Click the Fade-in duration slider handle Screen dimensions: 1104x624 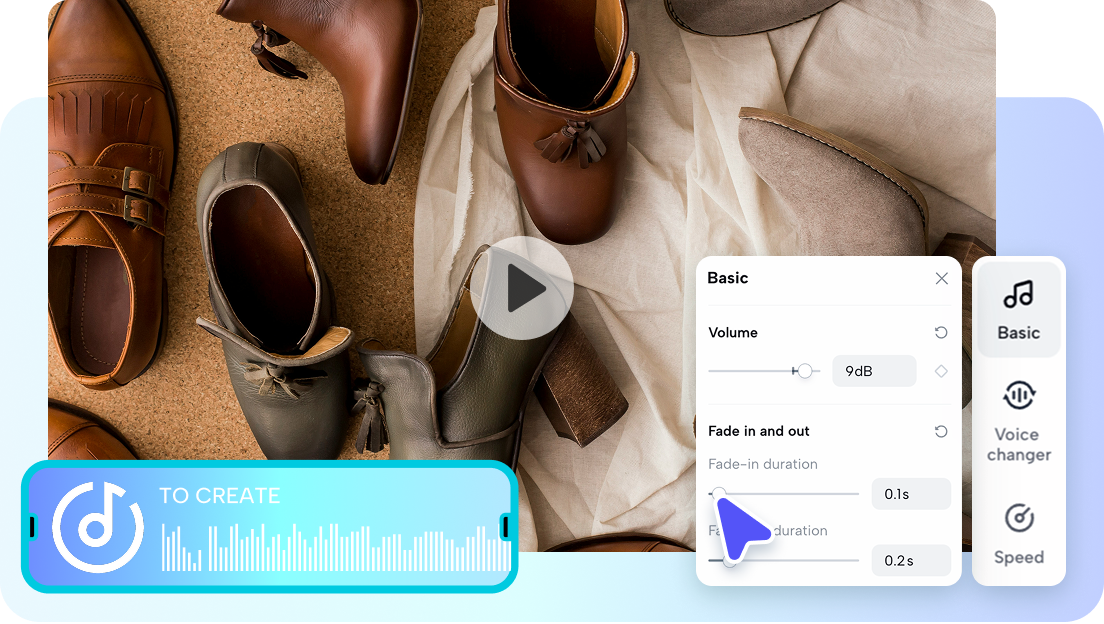tap(719, 493)
